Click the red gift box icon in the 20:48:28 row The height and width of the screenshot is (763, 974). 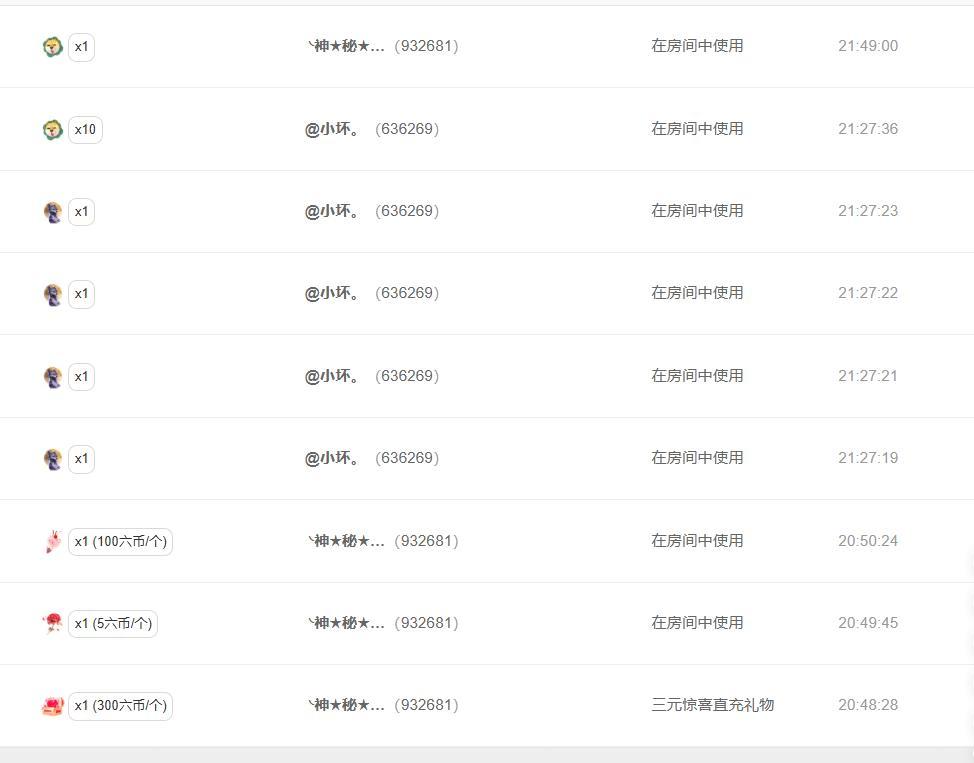[53, 706]
